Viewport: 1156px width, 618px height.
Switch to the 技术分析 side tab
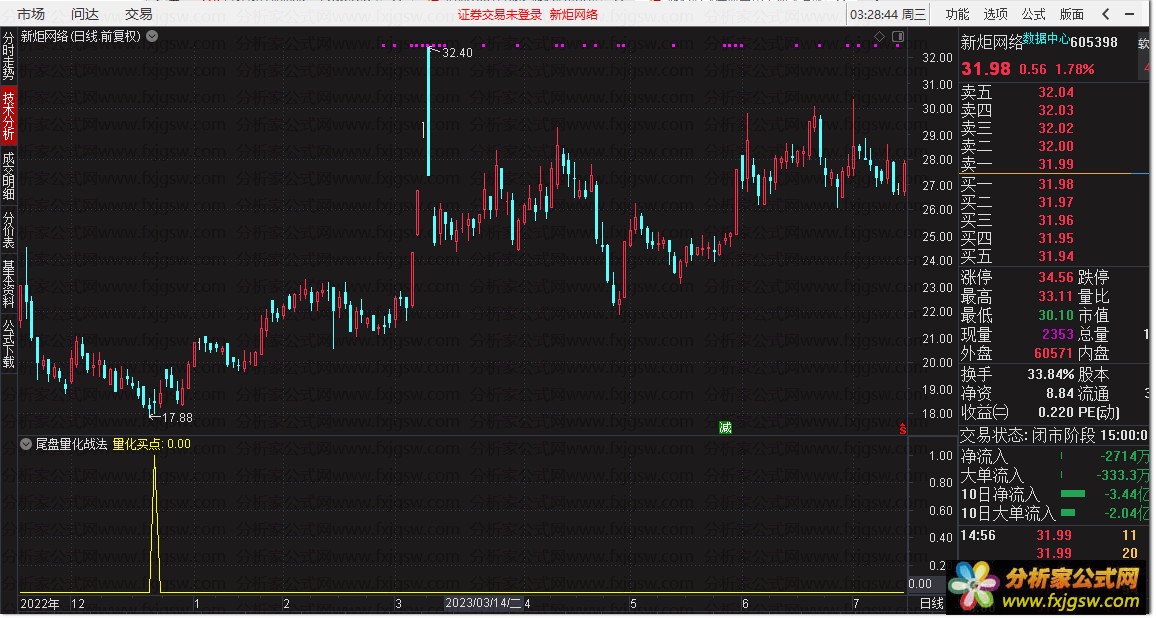(8, 116)
